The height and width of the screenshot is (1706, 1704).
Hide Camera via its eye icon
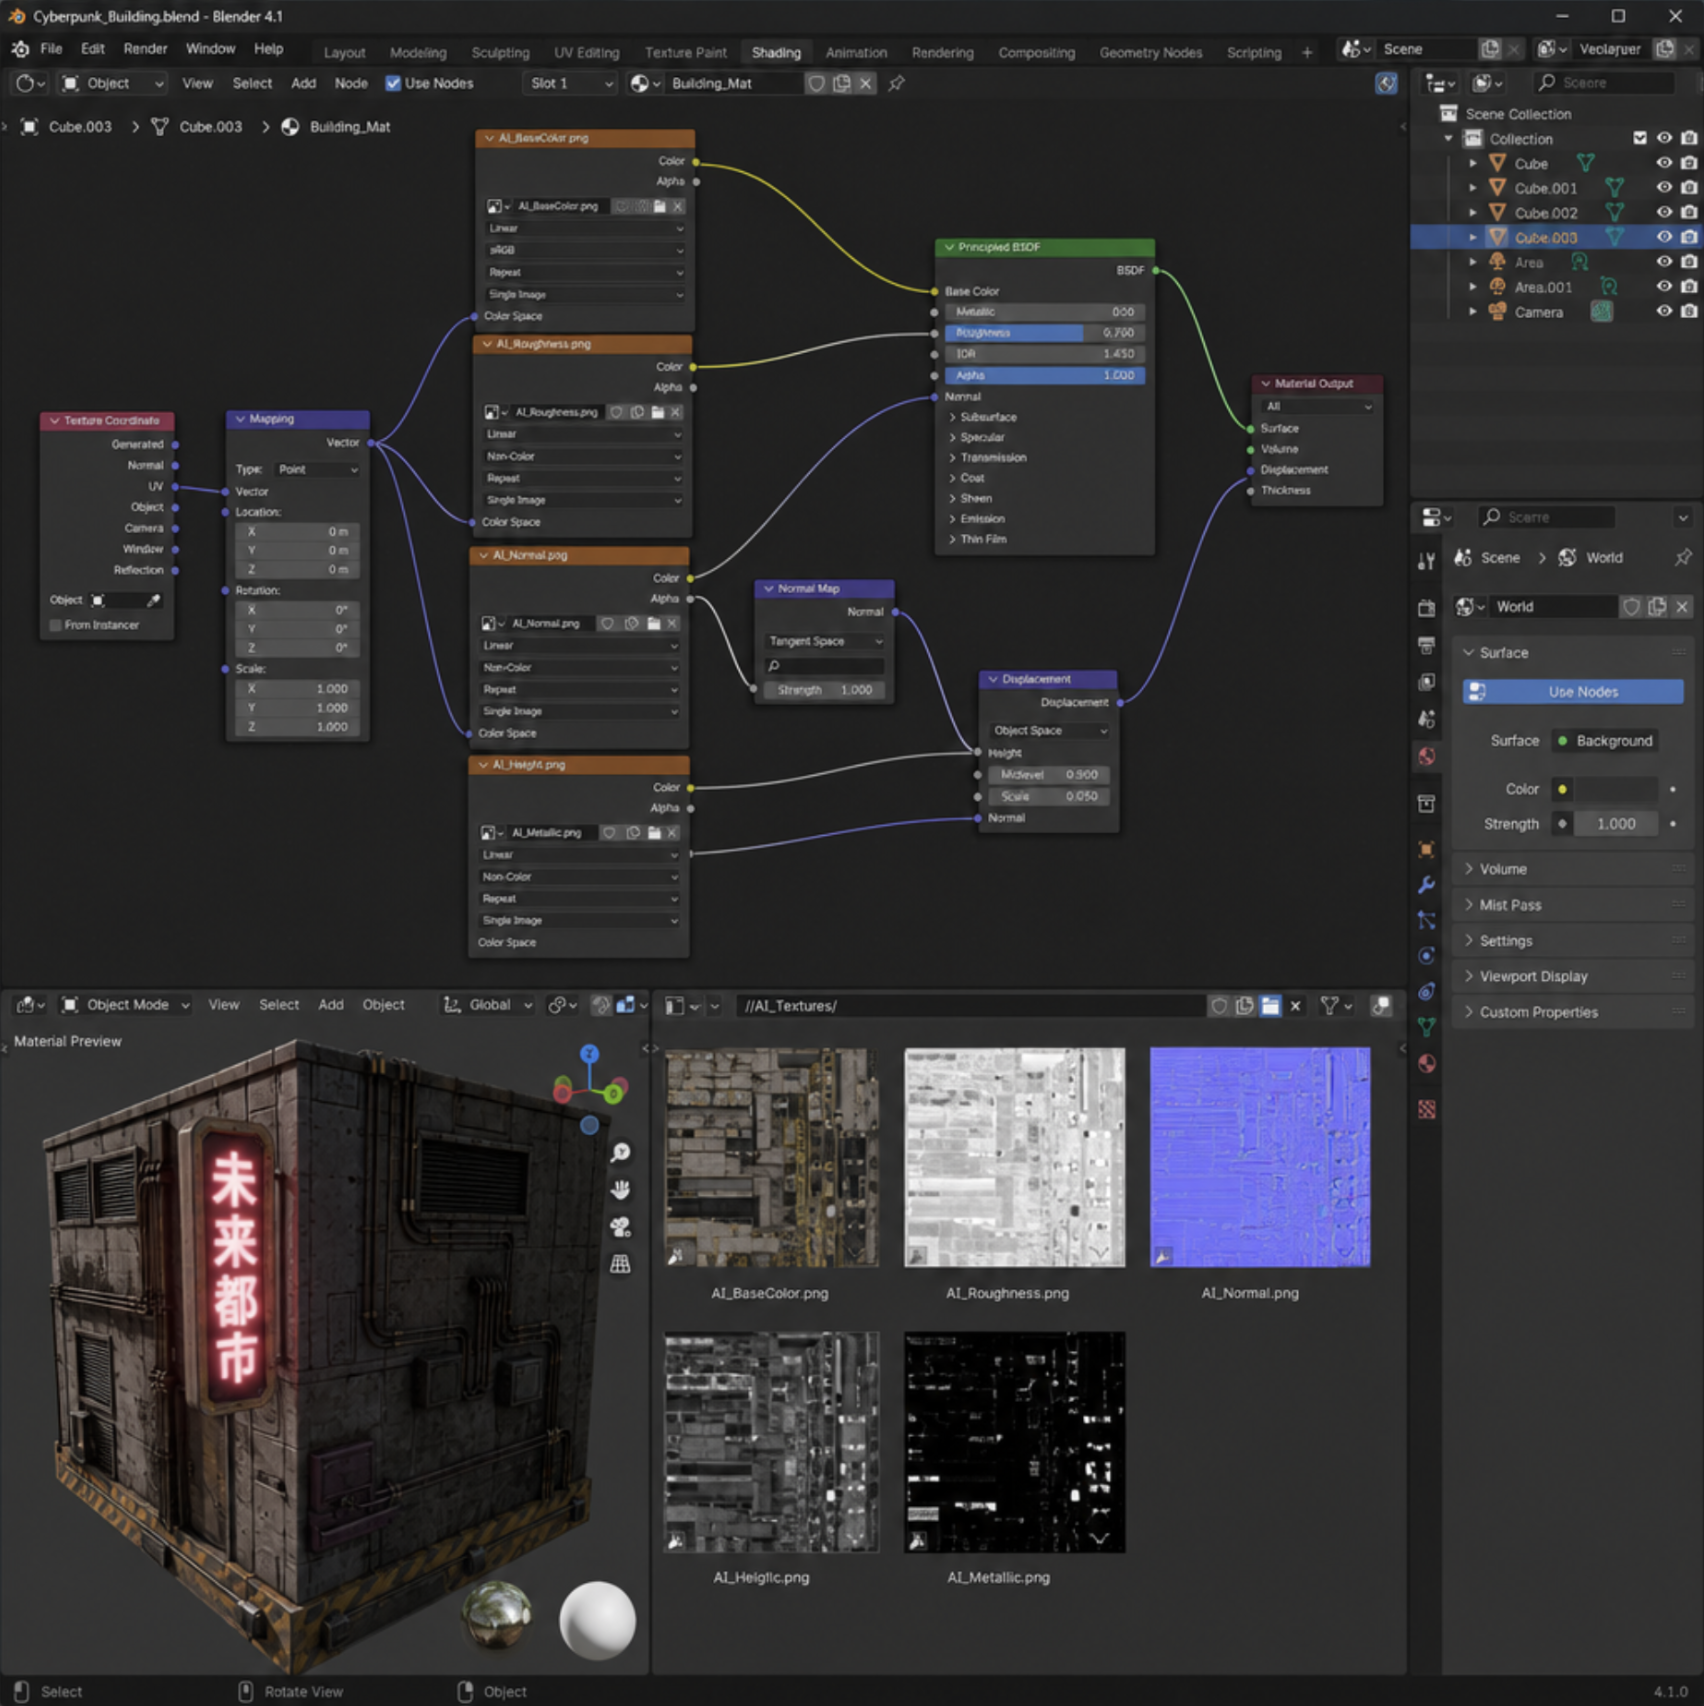tap(1664, 312)
